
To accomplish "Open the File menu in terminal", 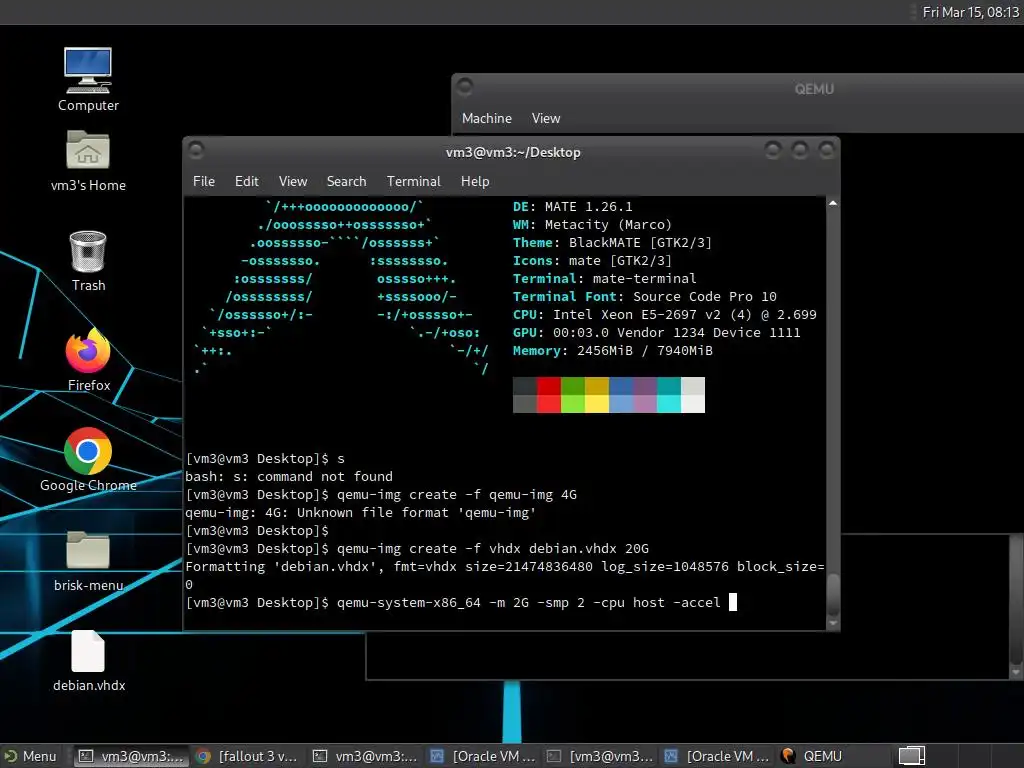I will 204,182.
